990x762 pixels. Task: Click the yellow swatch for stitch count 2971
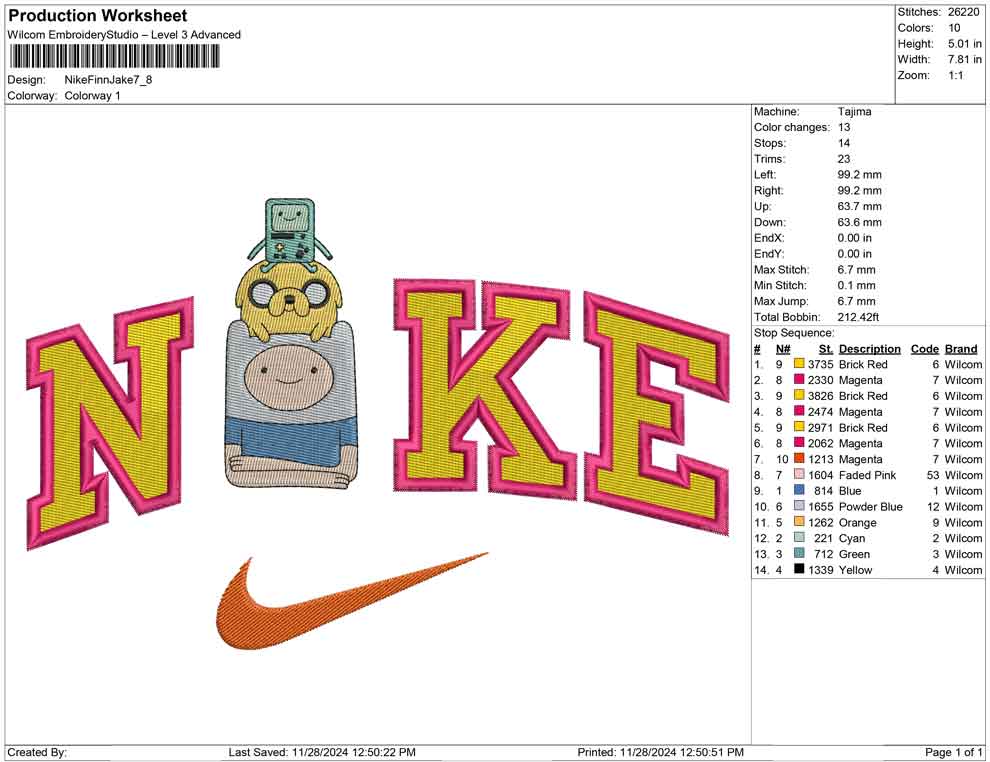pyautogui.click(x=799, y=427)
